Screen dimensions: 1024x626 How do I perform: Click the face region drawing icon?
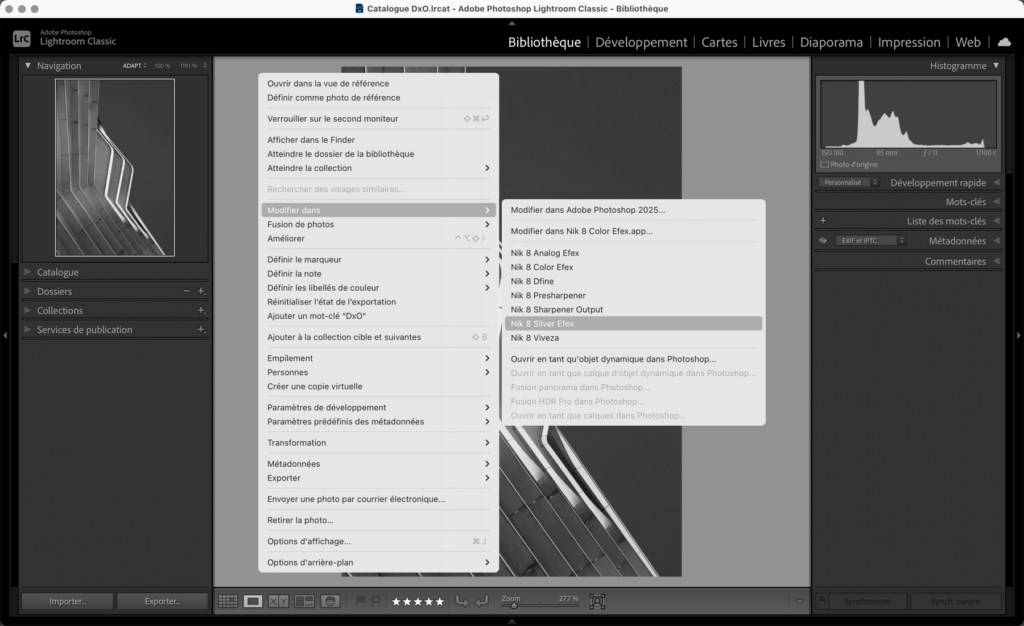597,601
